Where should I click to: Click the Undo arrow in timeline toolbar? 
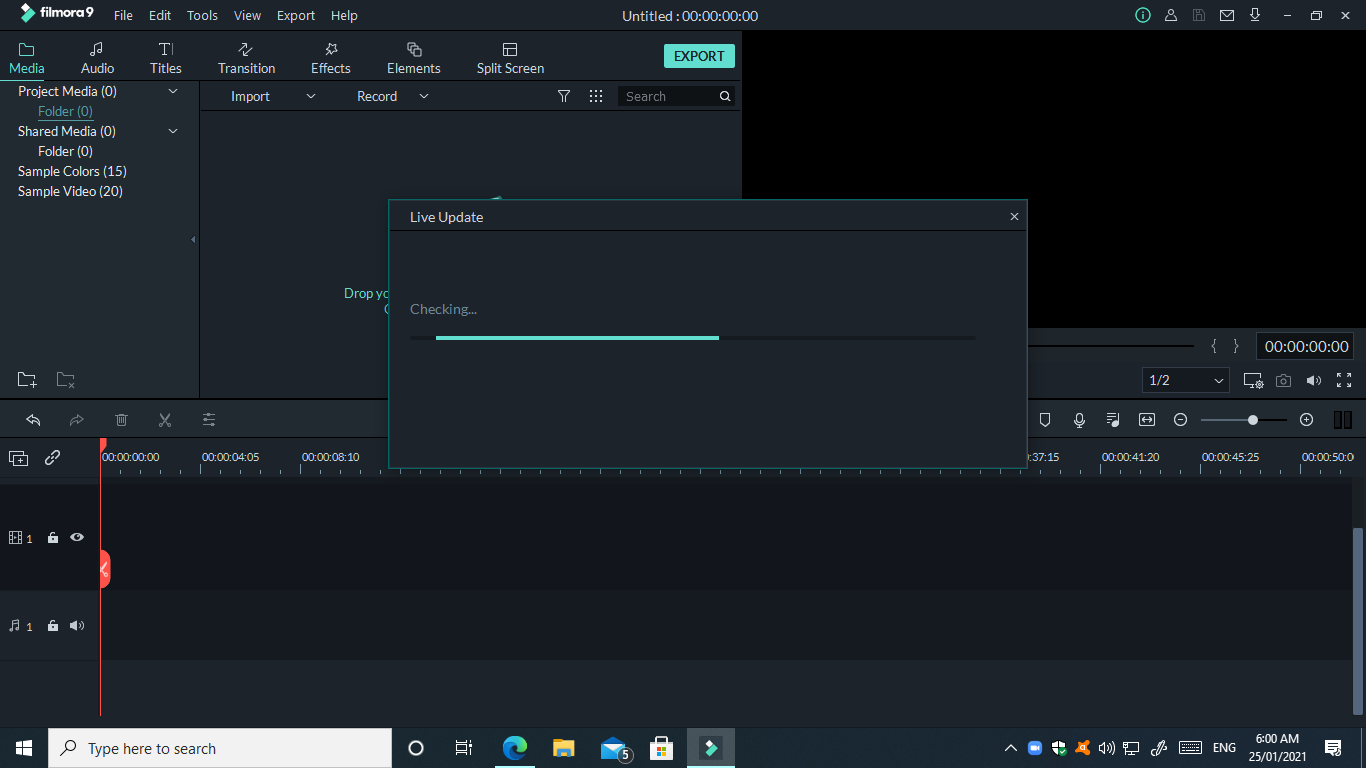point(33,420)
